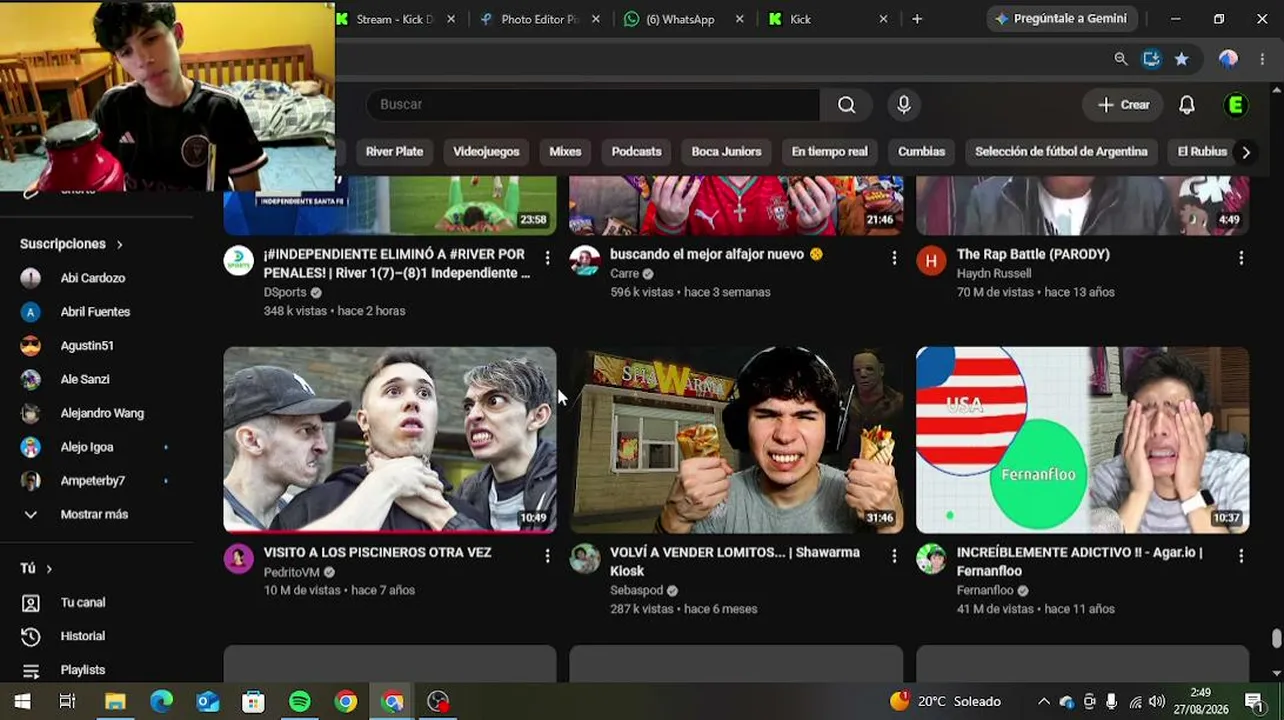Open options menu for DSports River video
Image resolution: width=1284 pixels, height=720 pixels.
pos(547,258)
